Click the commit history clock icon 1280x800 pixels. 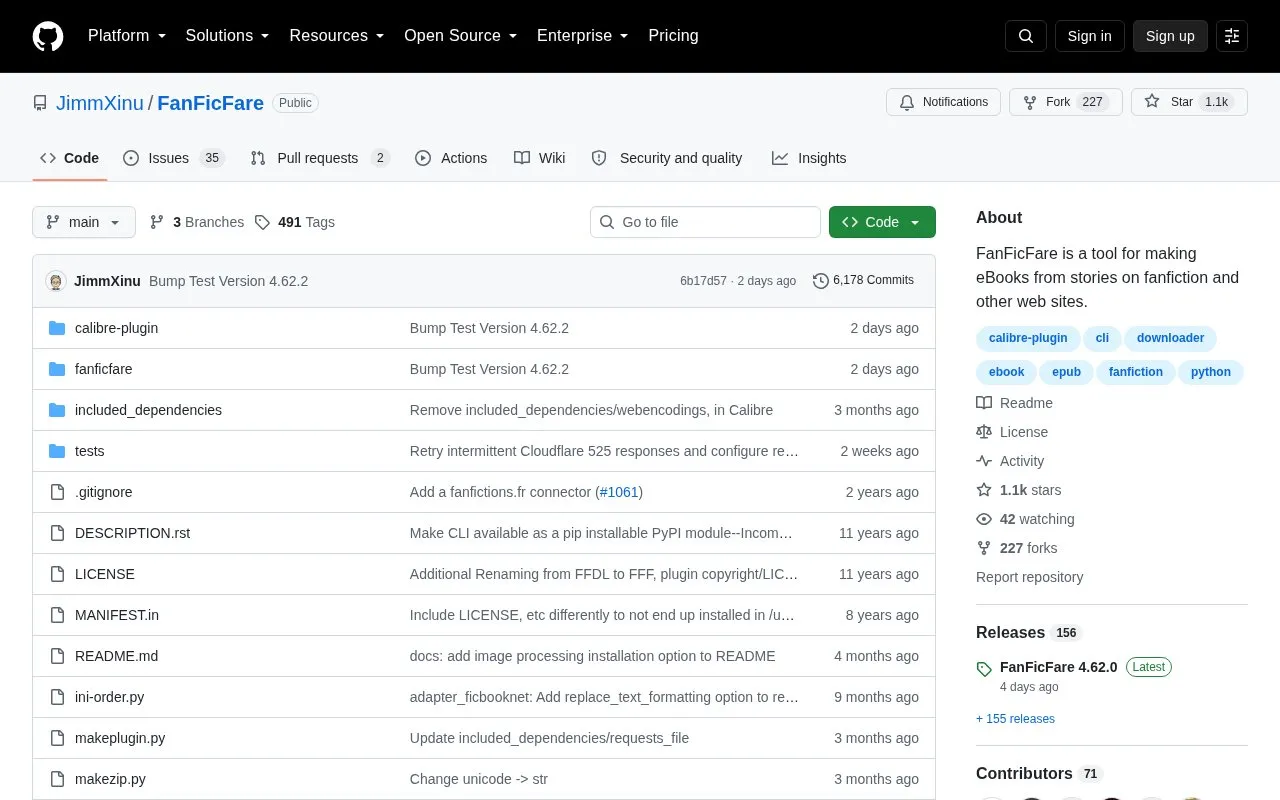[821, 281]
